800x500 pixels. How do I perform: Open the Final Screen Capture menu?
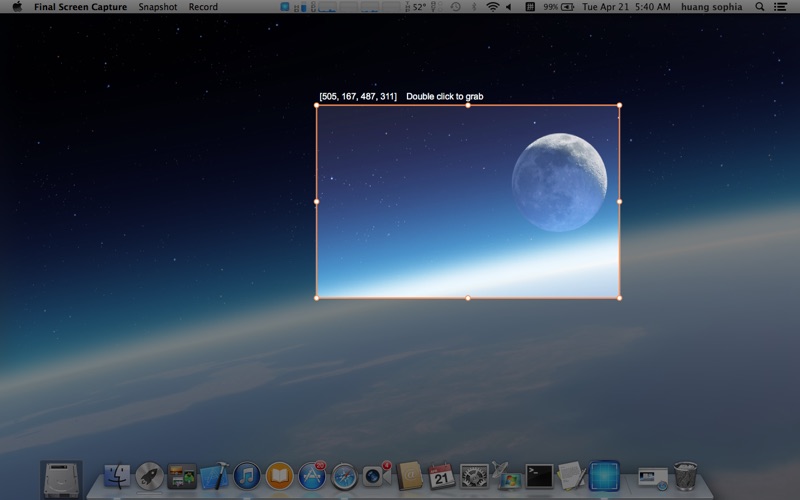81,7
